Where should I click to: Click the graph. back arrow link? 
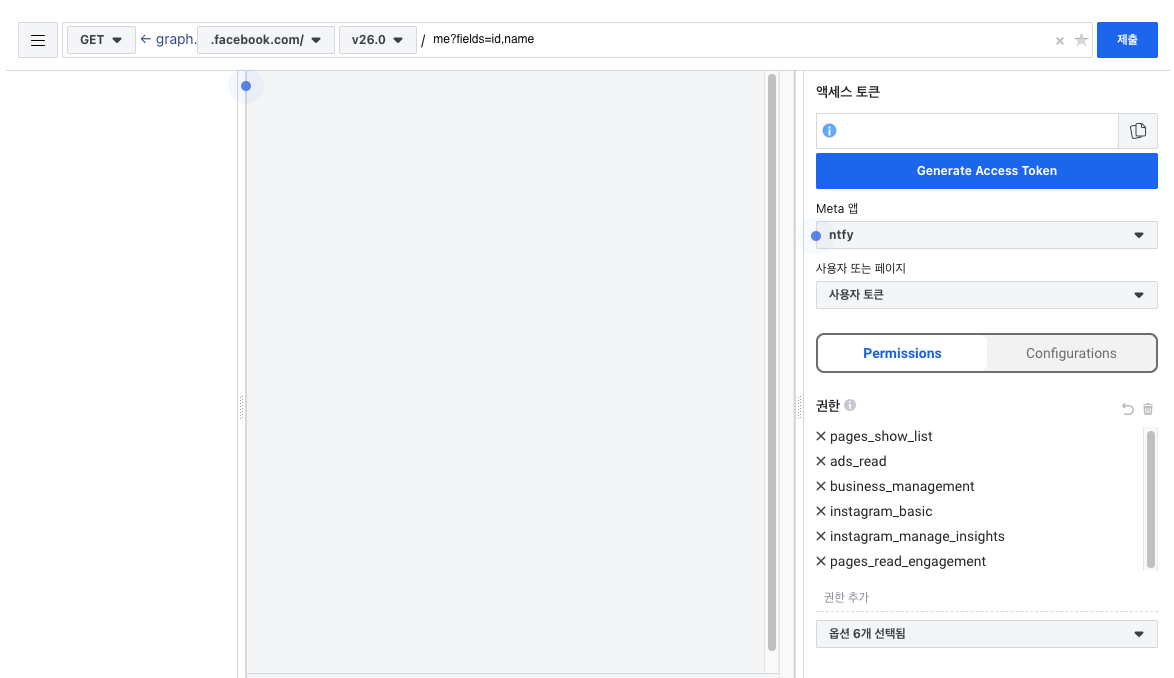168,40
